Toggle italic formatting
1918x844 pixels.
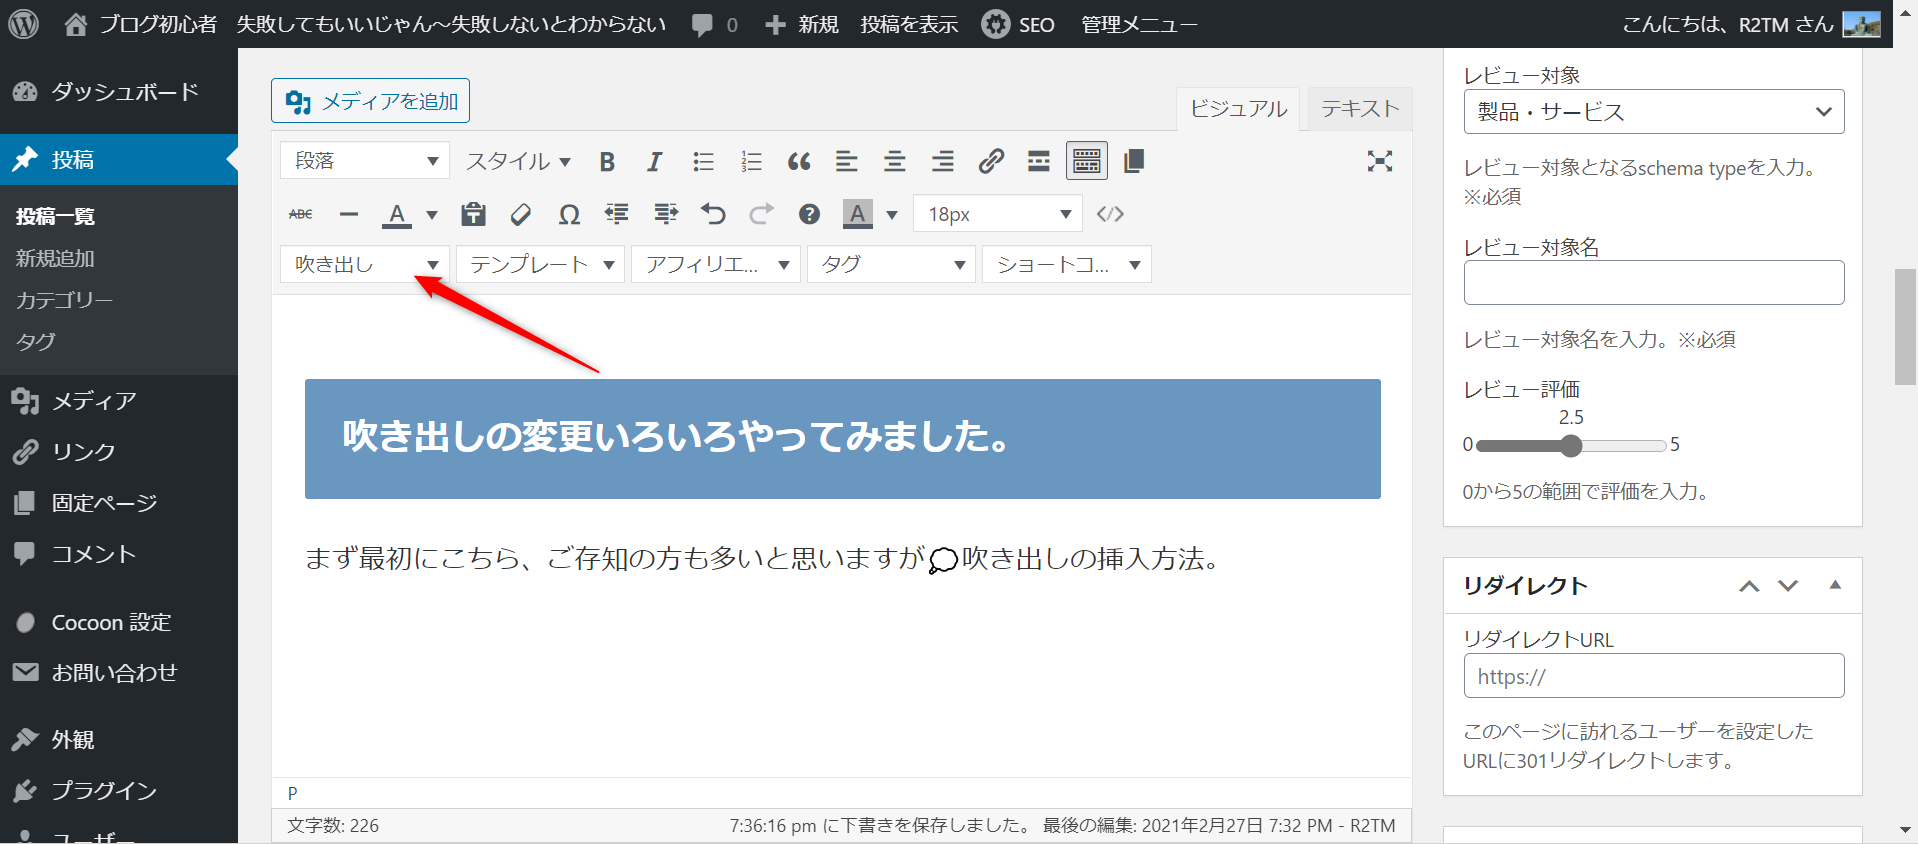[x=654, y=162]
